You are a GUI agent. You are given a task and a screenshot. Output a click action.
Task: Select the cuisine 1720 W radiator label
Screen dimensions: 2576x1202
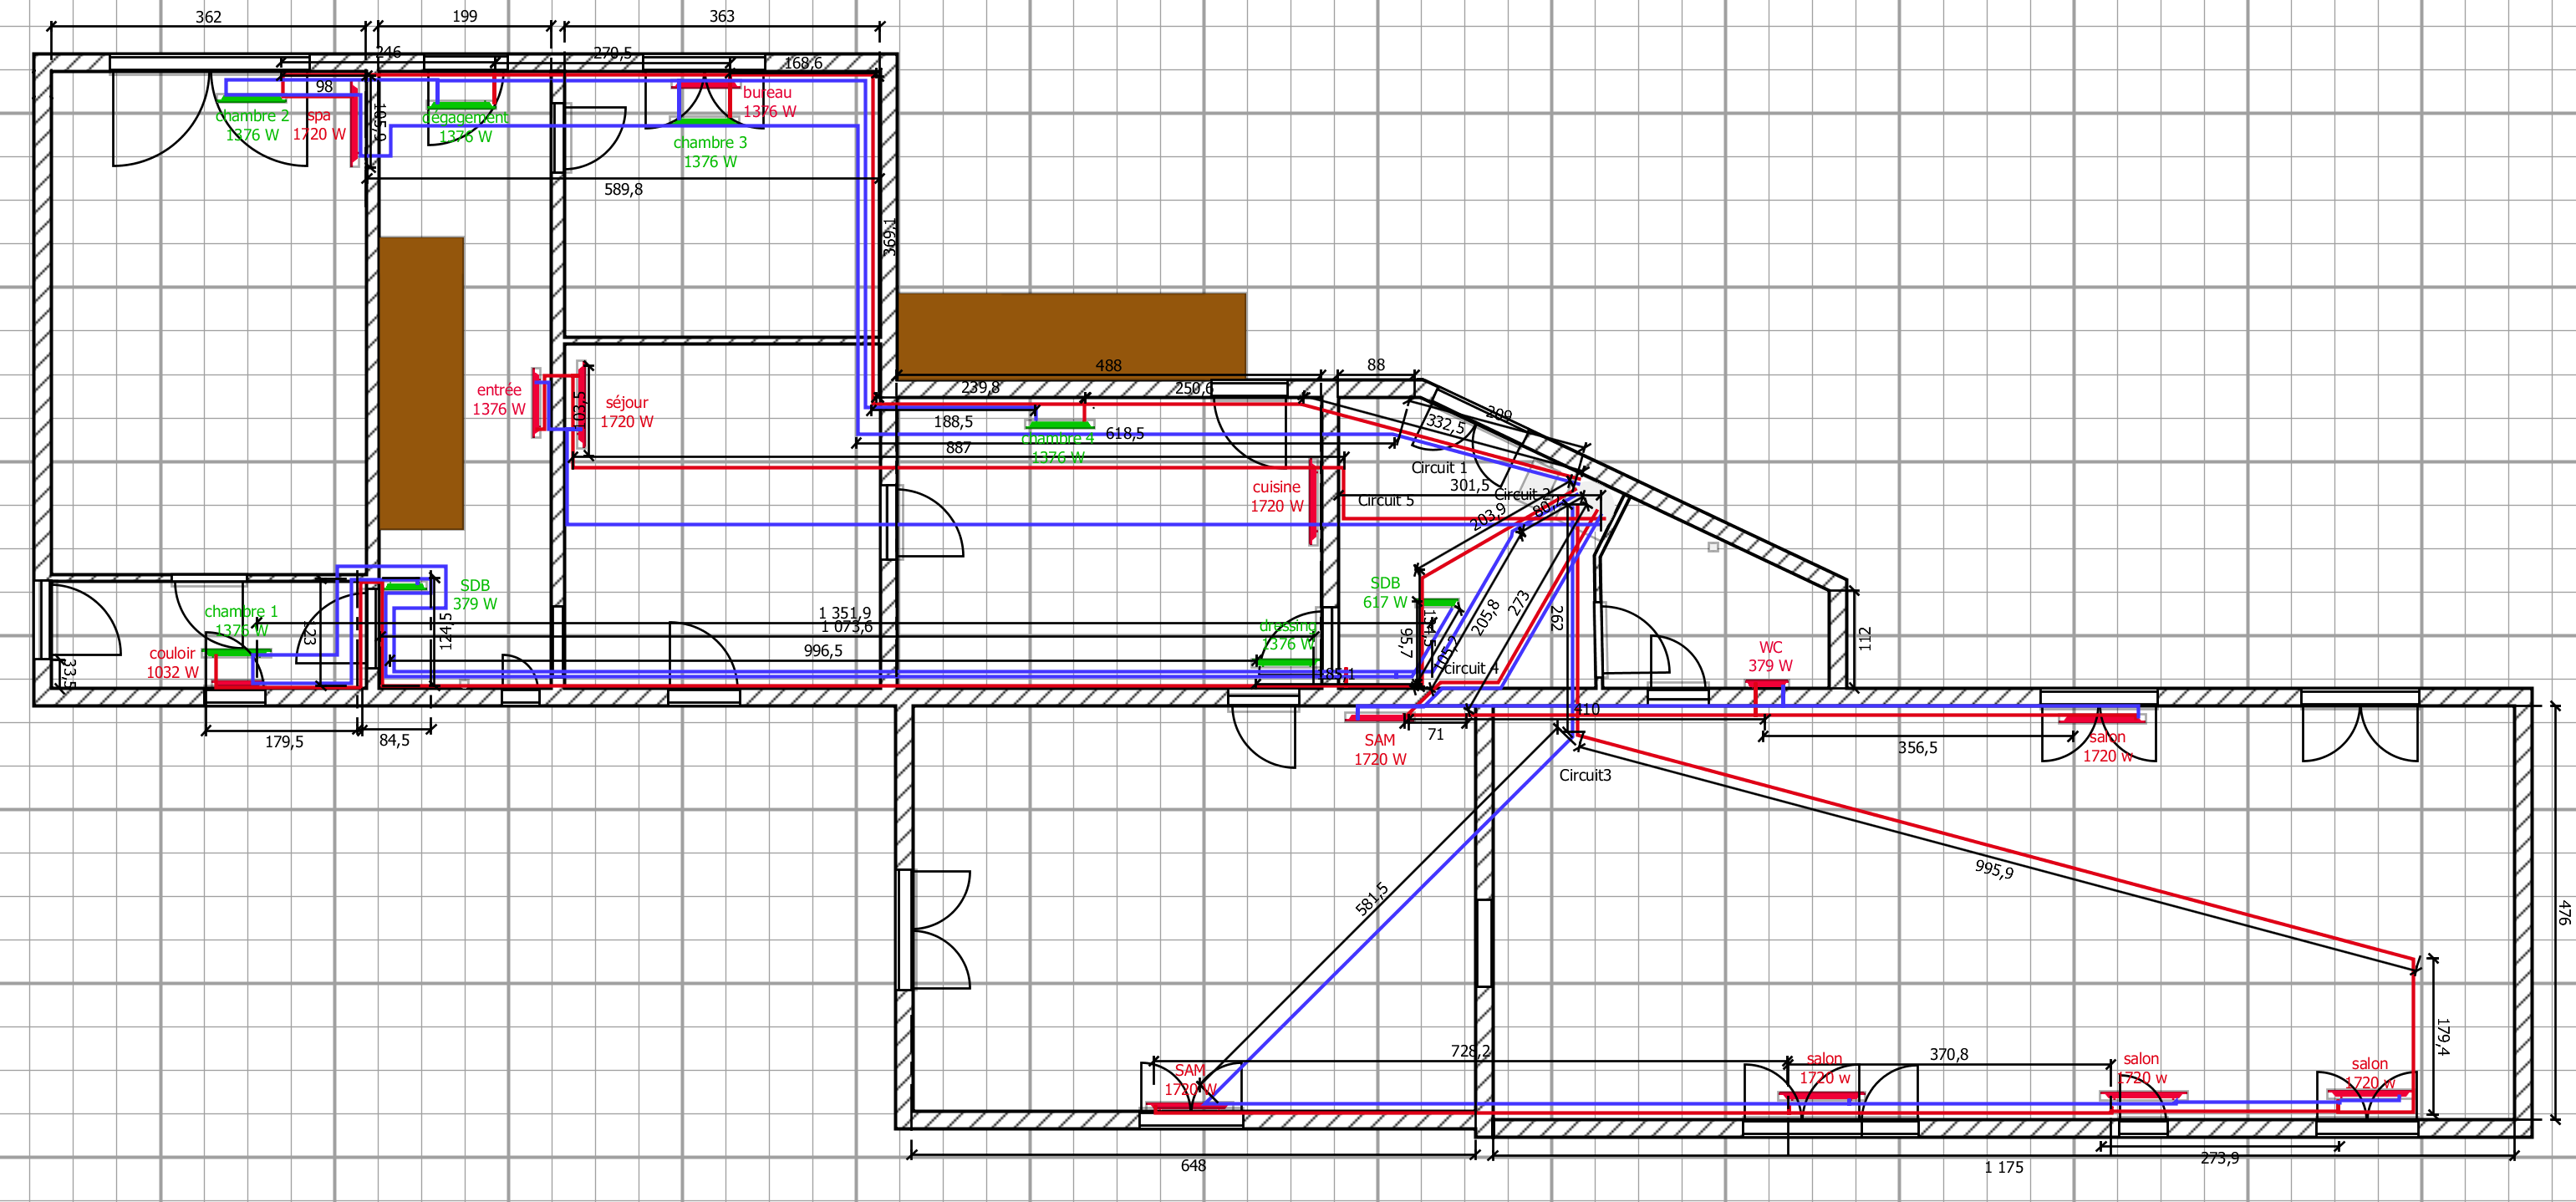pyautogui.click(x=1276, y=497)
